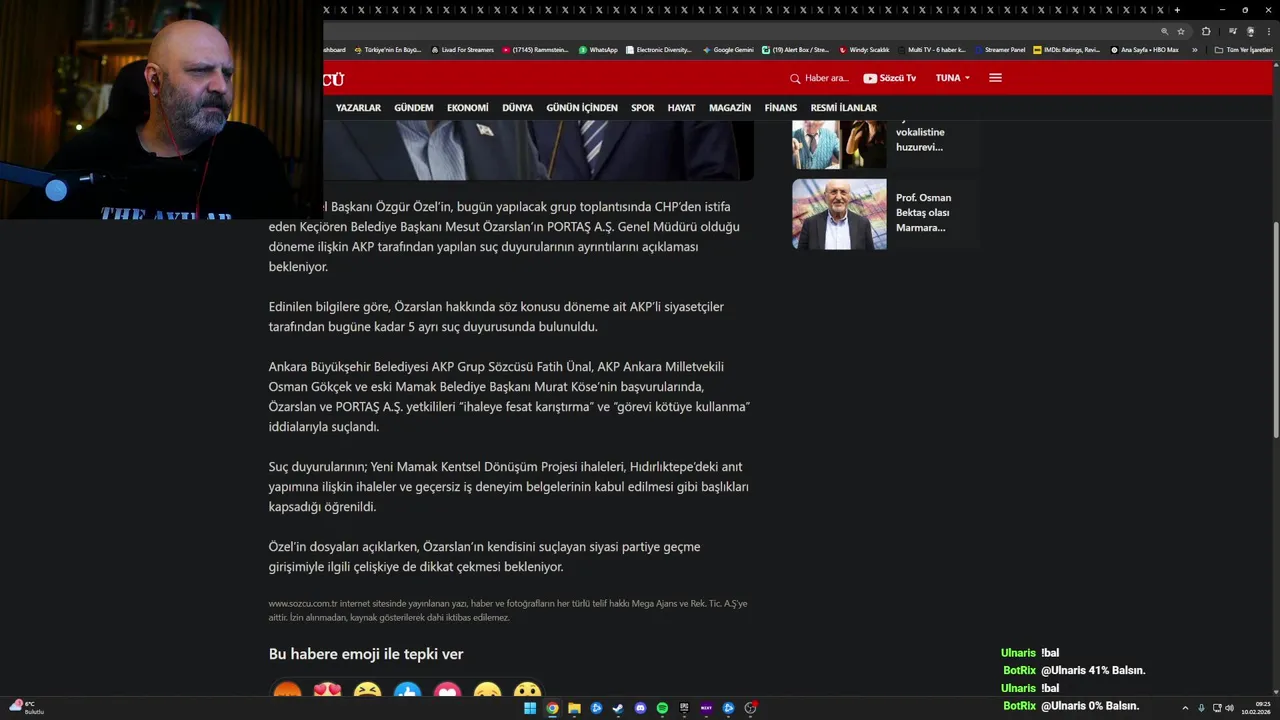
Task: Switch to Chrome in the taskbar
Action: point(552,708)
